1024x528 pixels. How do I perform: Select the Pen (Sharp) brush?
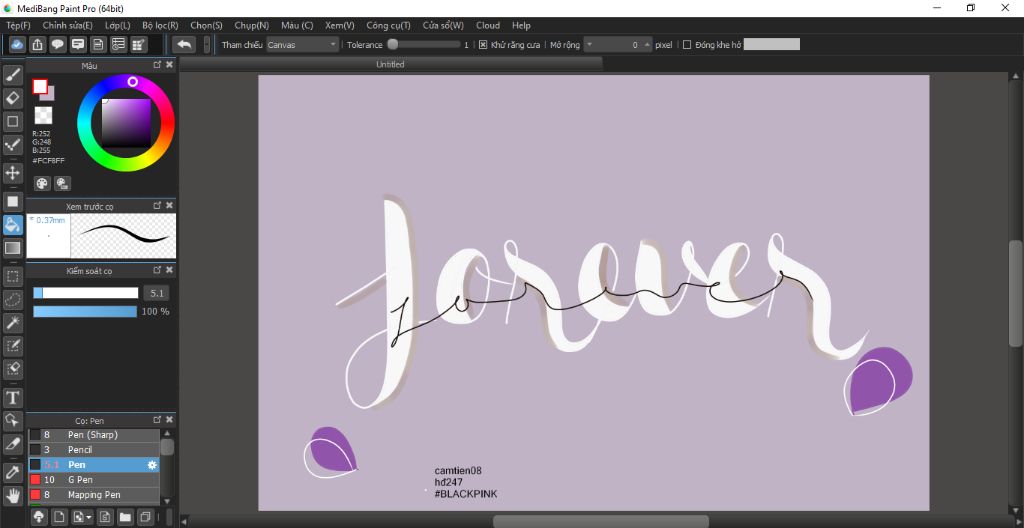click(x=93, y=435)
